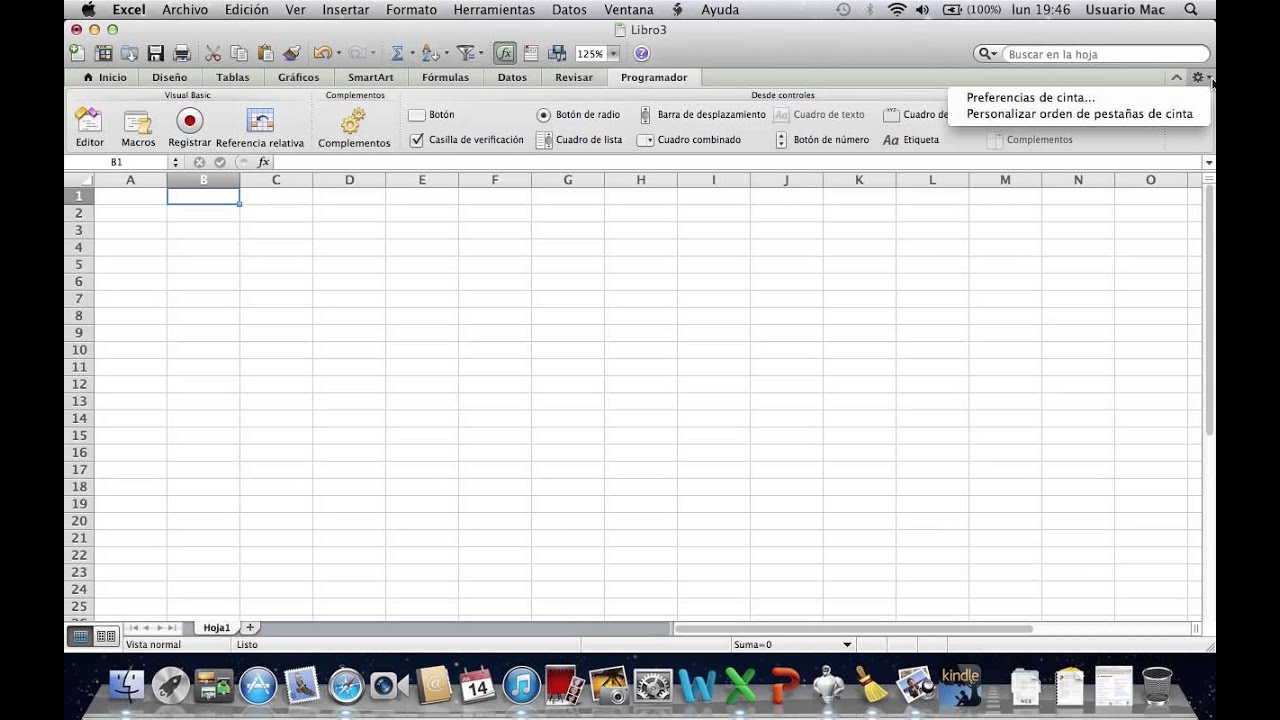Open Help with purple question mark
This screenshot has height=720, width=1280.
point(642,54)
